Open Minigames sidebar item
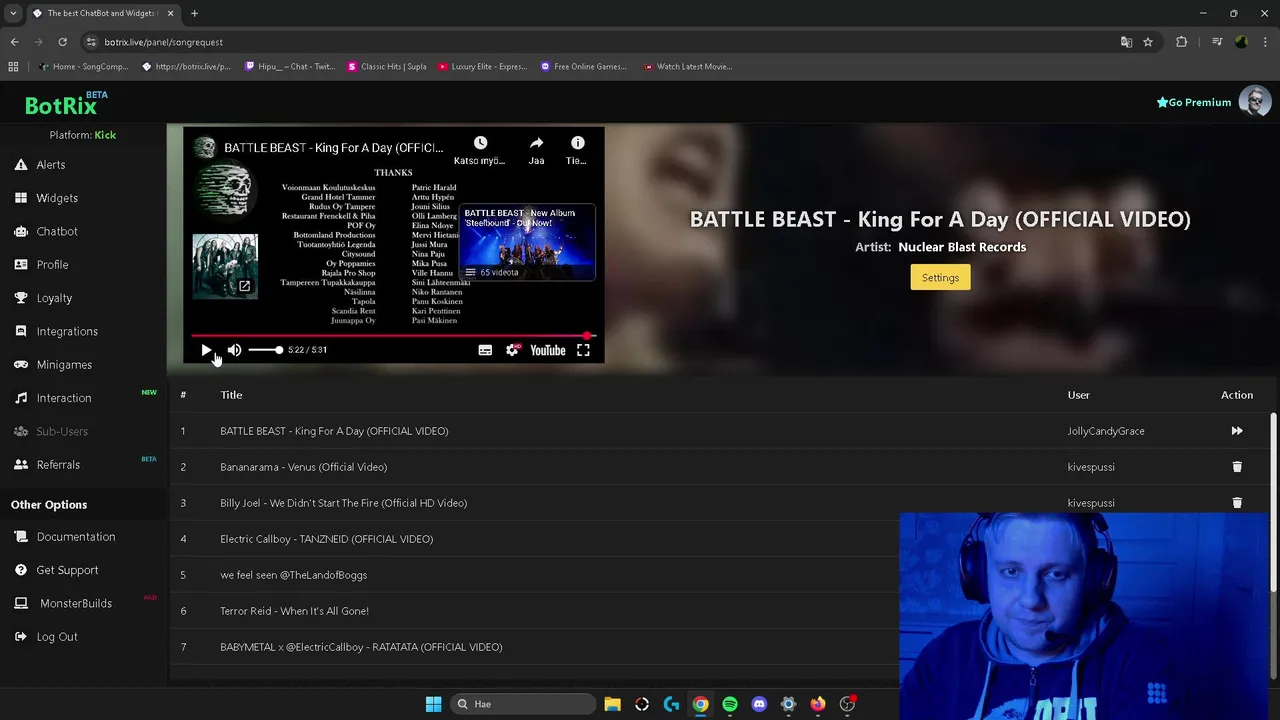 (64, 365)
